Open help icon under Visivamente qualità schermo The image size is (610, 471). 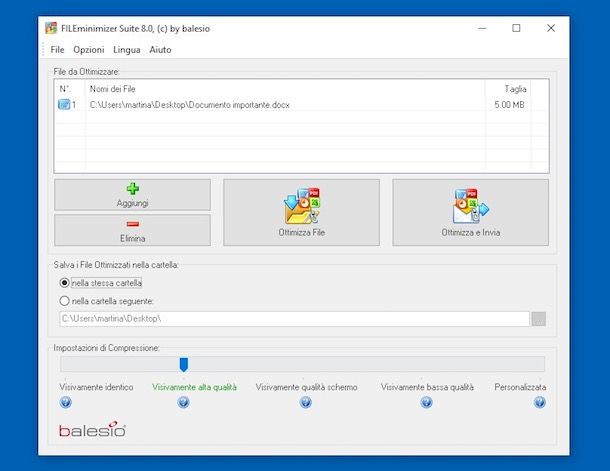(306, 402)
